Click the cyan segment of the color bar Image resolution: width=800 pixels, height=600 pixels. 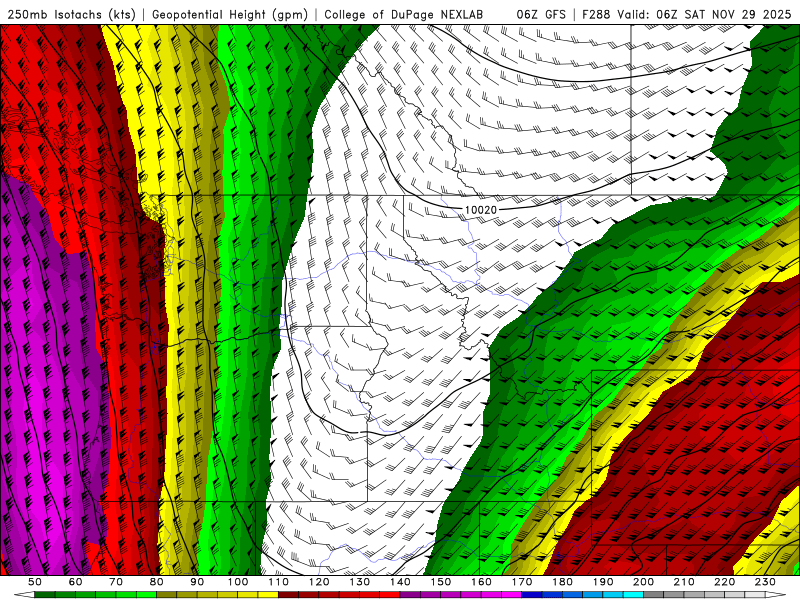tap(633, 595)
